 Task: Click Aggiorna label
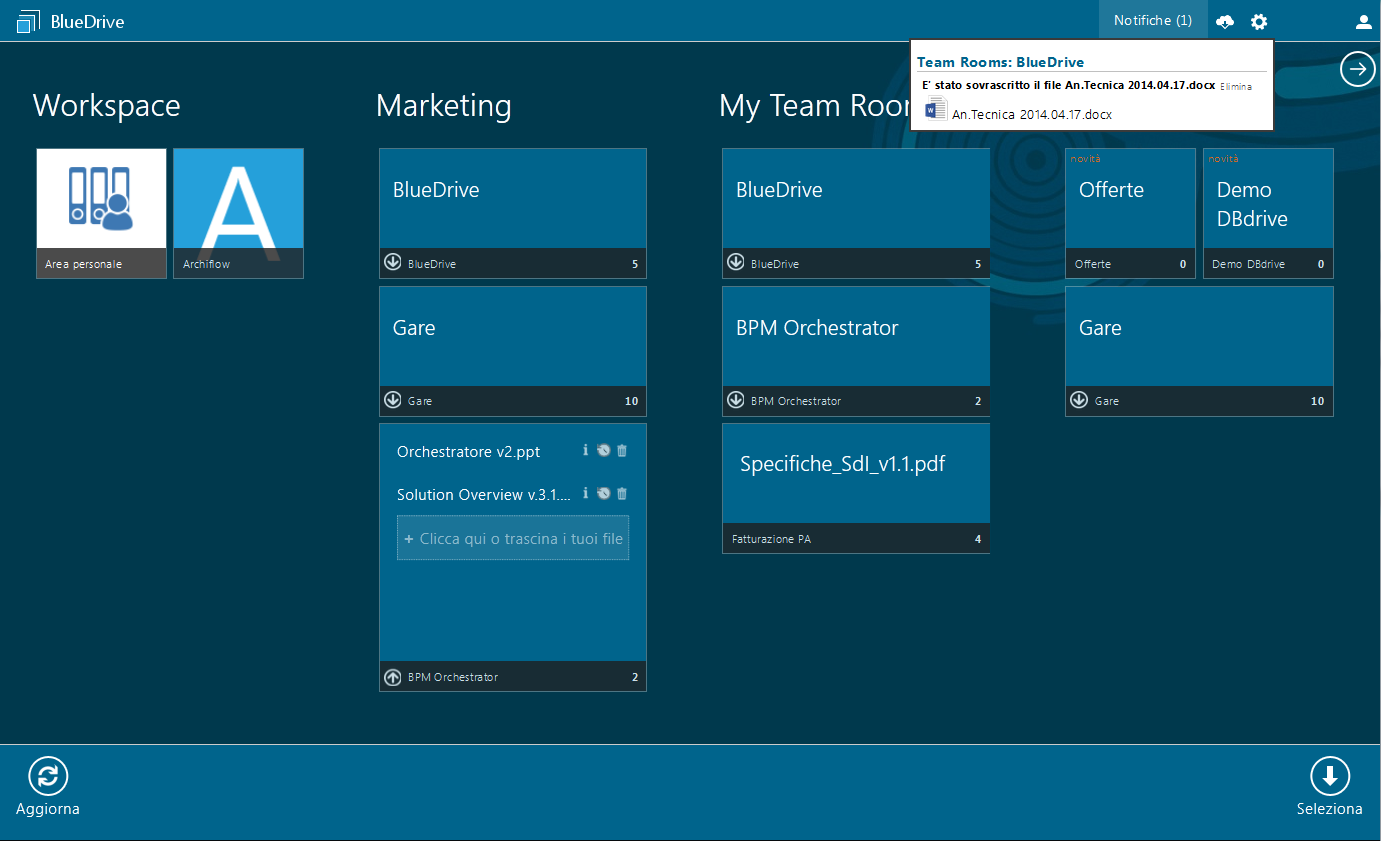pos(48,809)
